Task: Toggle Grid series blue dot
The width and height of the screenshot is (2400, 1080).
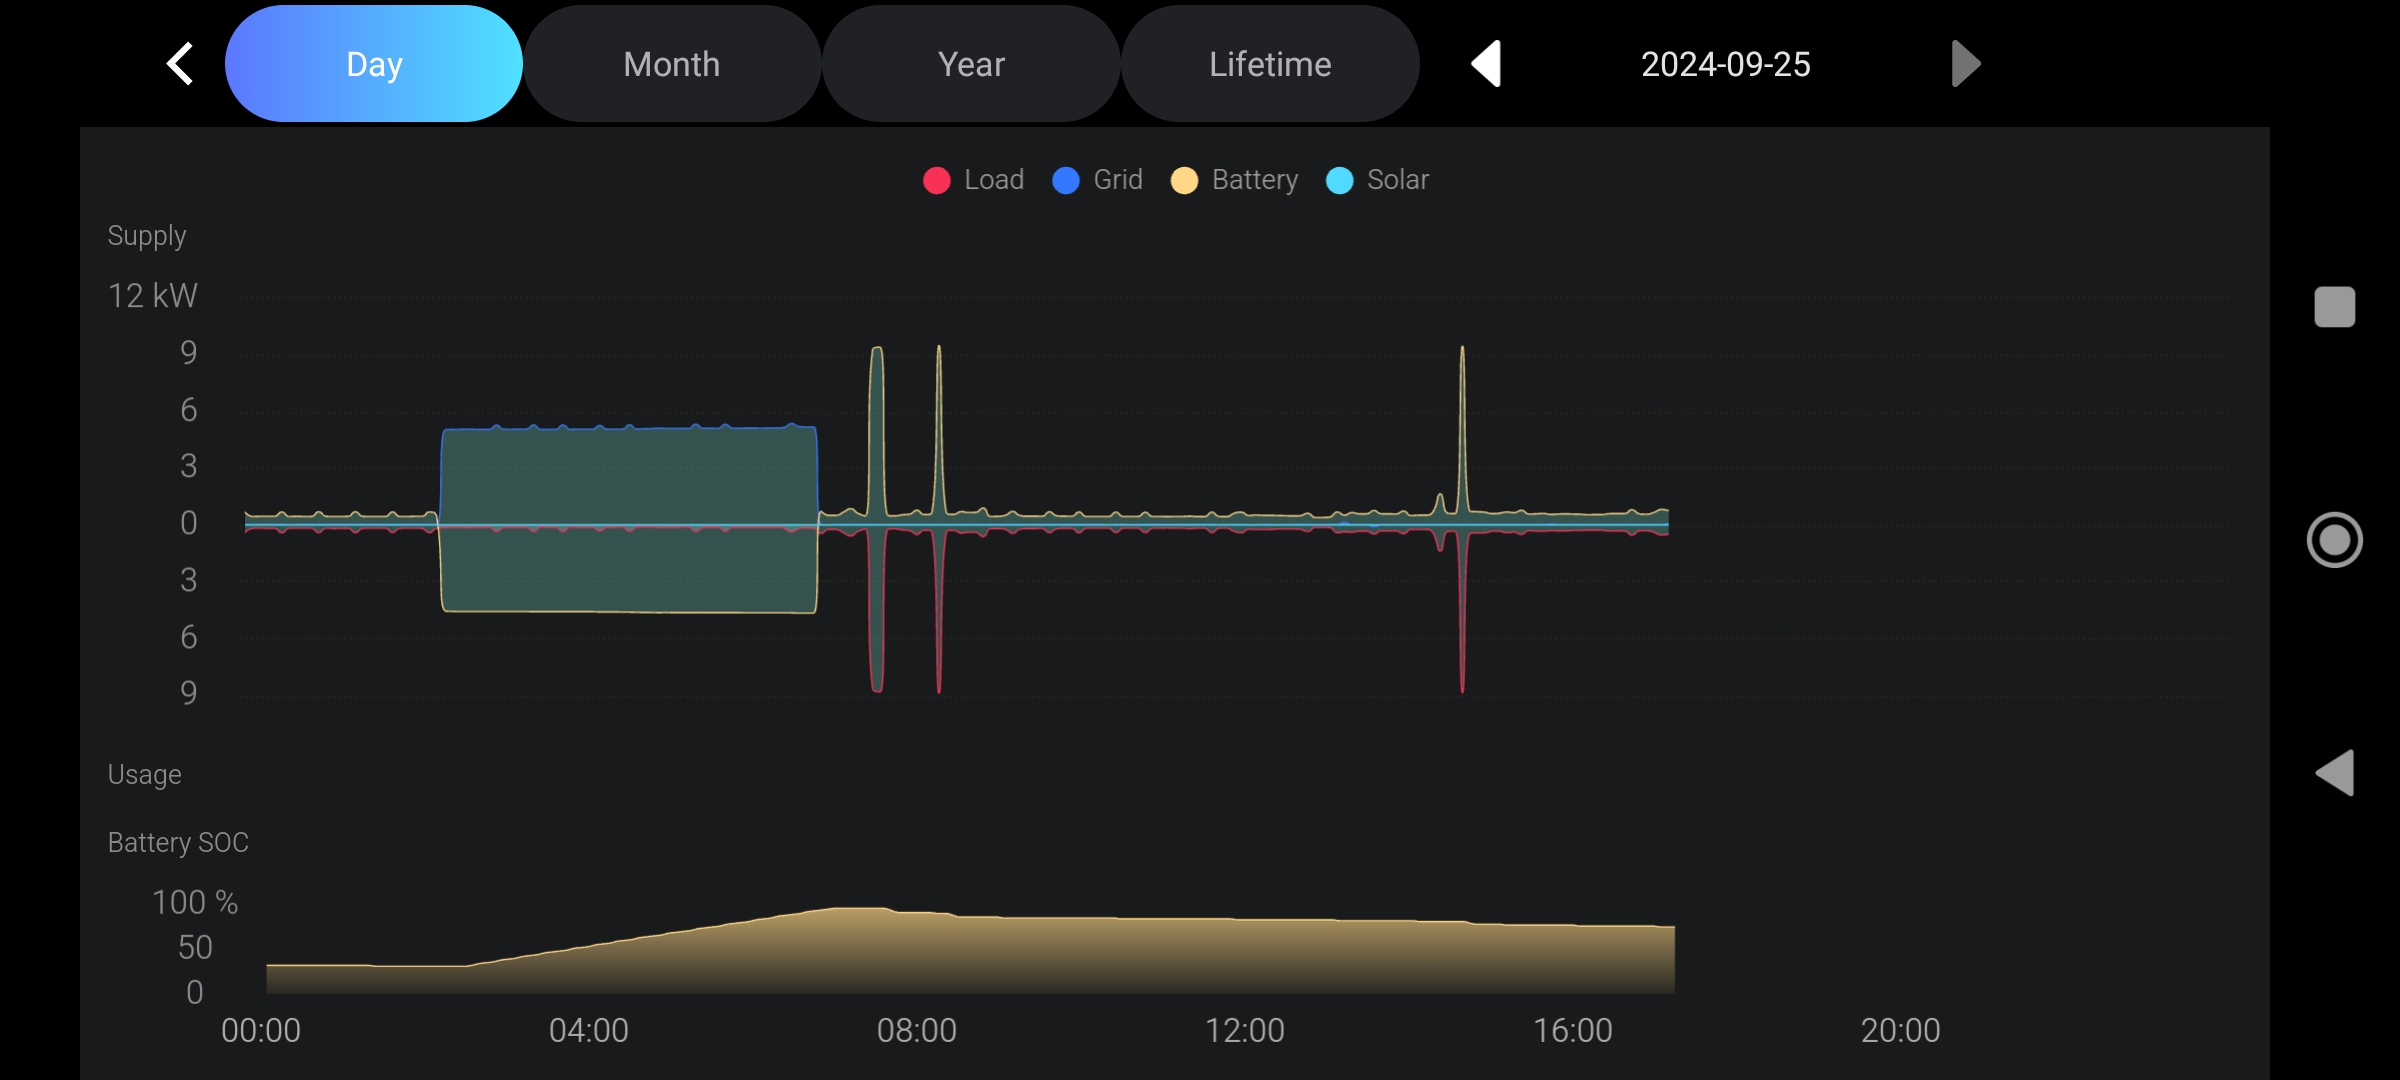Action: coord(1066,180)
